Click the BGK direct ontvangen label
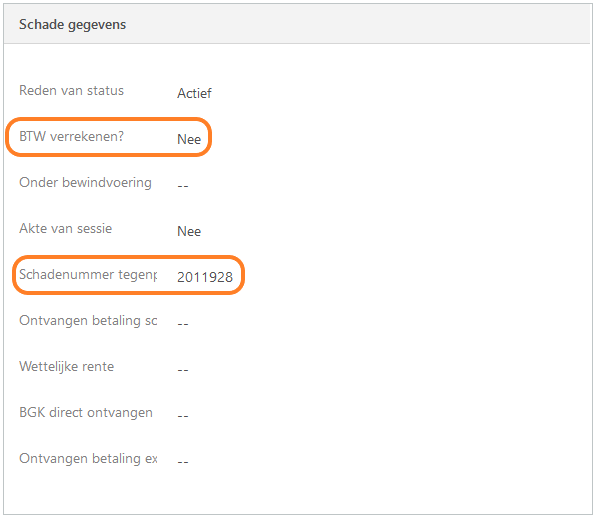597x520 pixels. (86, 413)
